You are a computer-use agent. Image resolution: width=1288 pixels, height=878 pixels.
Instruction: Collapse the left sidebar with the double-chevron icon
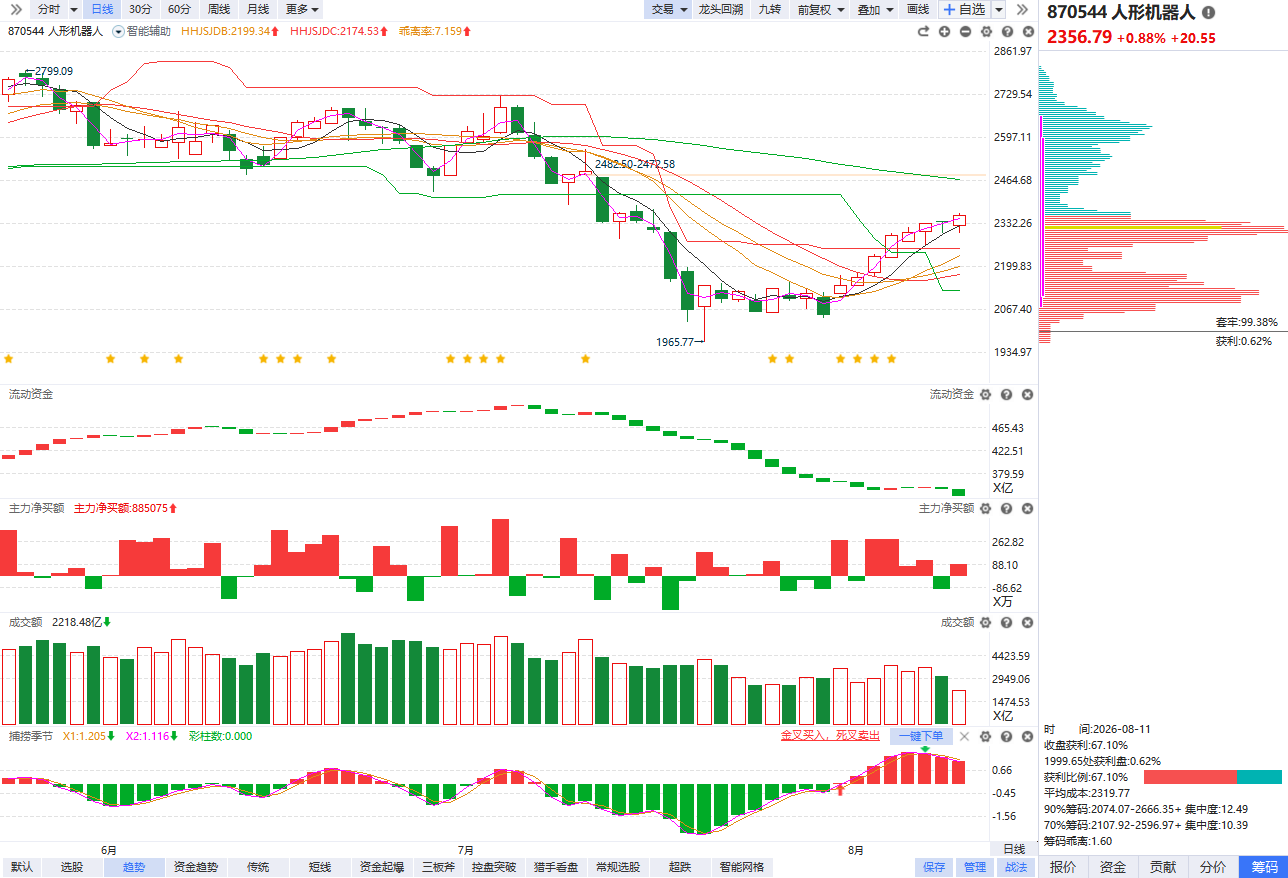tap(15, 9)
